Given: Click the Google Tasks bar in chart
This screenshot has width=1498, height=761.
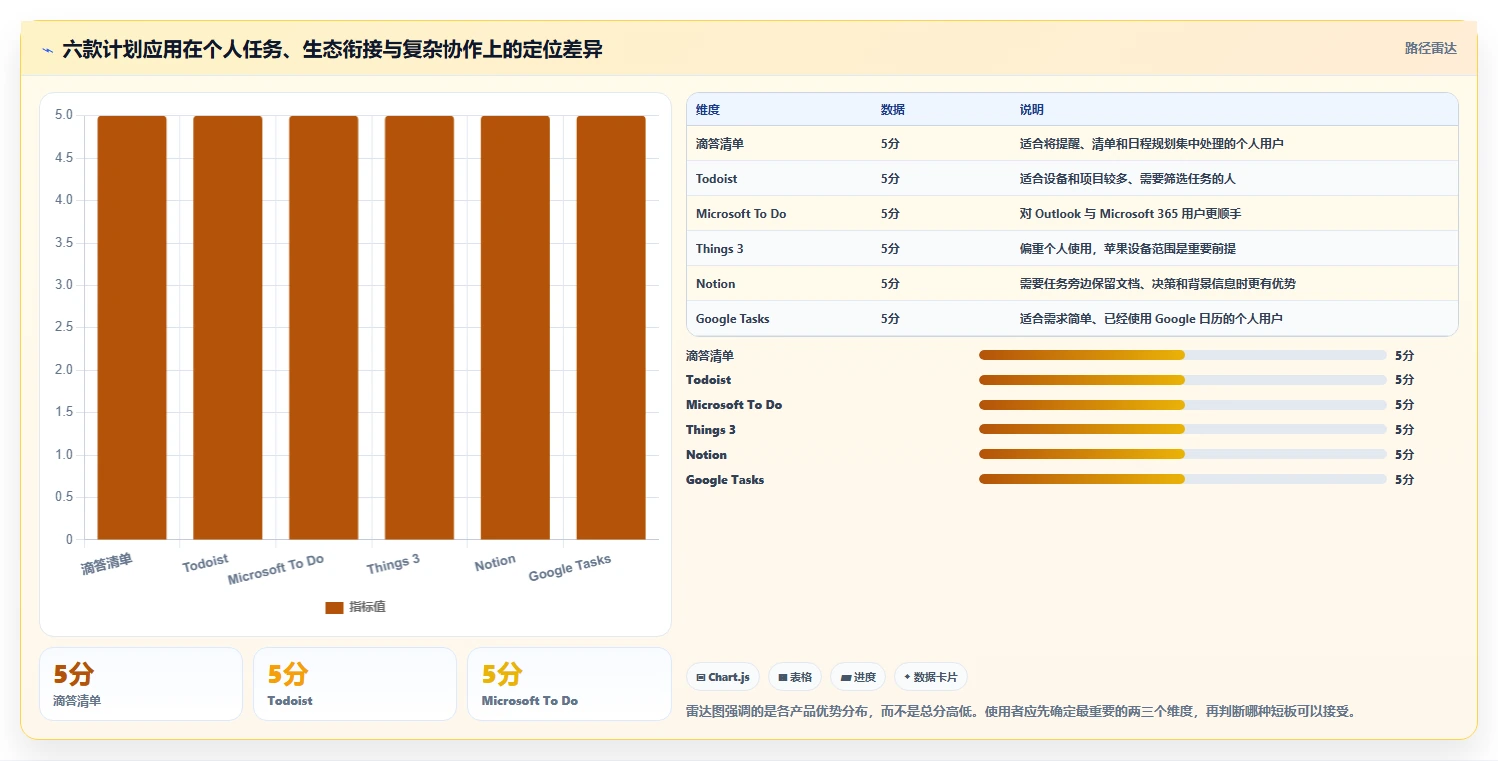Looking at the screenshot, I should pyautogui.click(x=611, y=327).
